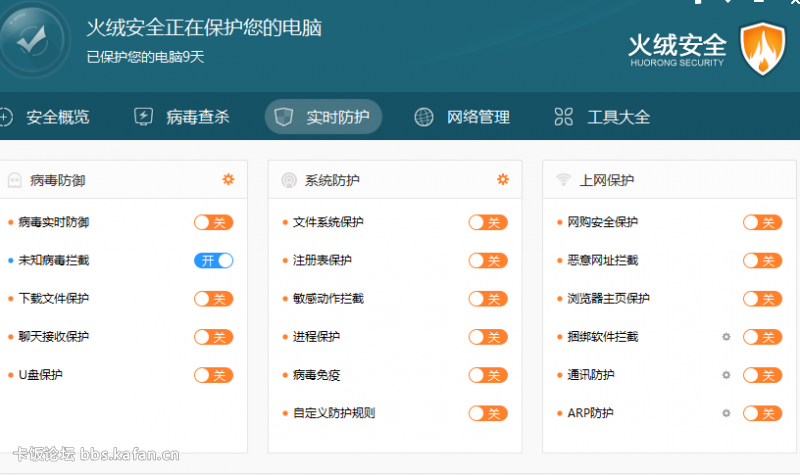Open 工具大全 tab
Image resolution: width=800 pixels, height=475 pixels.
603,117
